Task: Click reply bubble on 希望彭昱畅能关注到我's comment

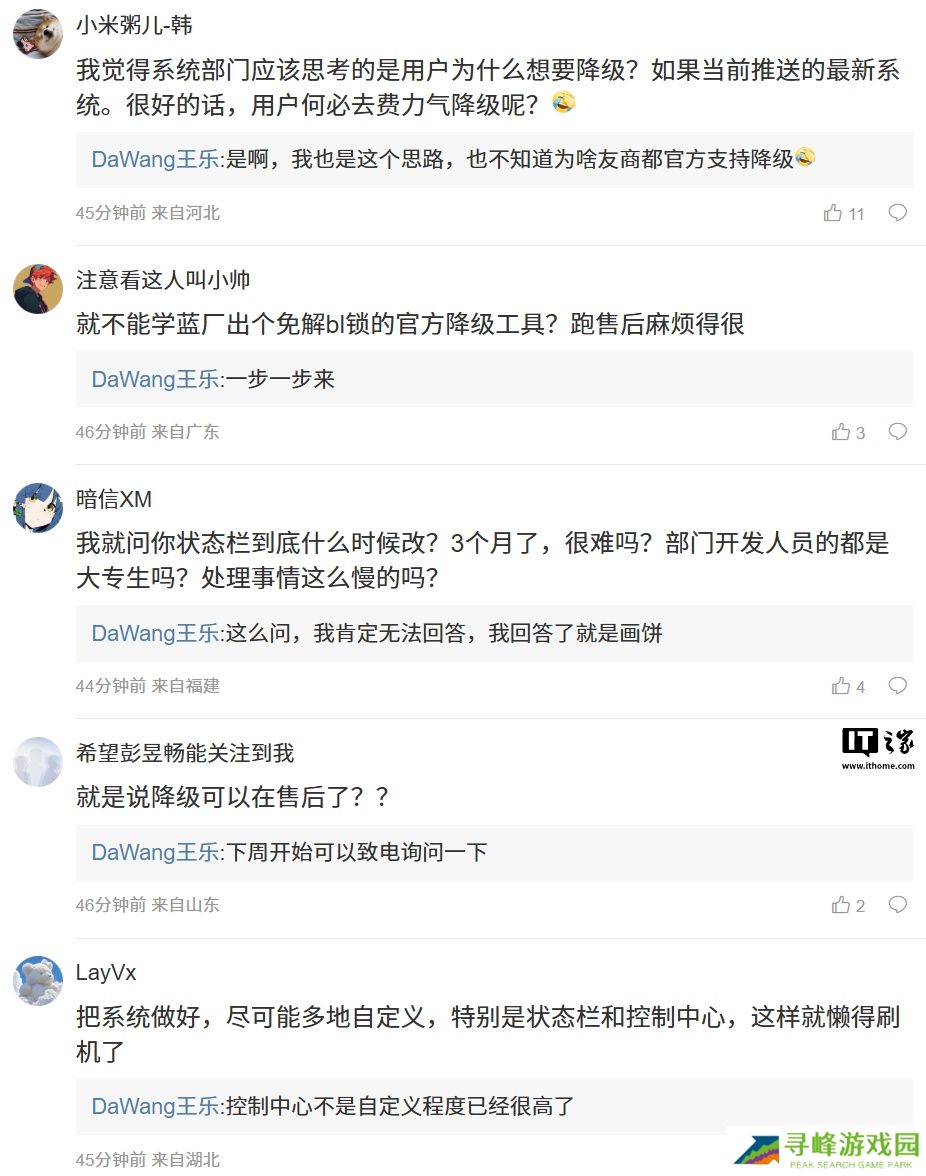Action: 898,904
